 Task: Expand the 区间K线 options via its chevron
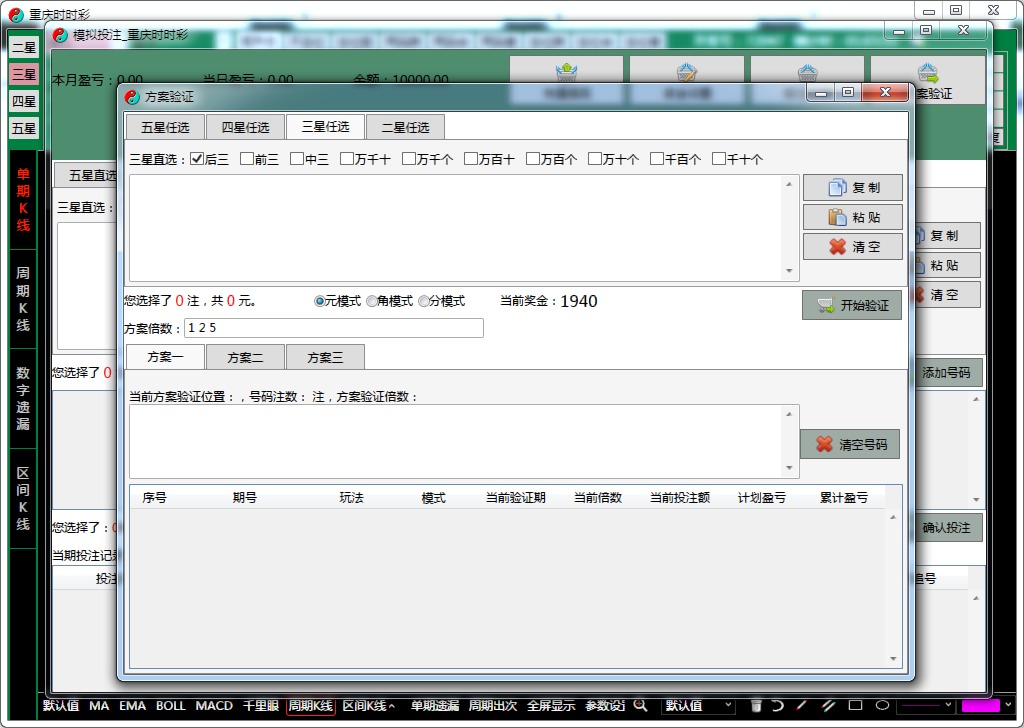(x=390, y=705)
